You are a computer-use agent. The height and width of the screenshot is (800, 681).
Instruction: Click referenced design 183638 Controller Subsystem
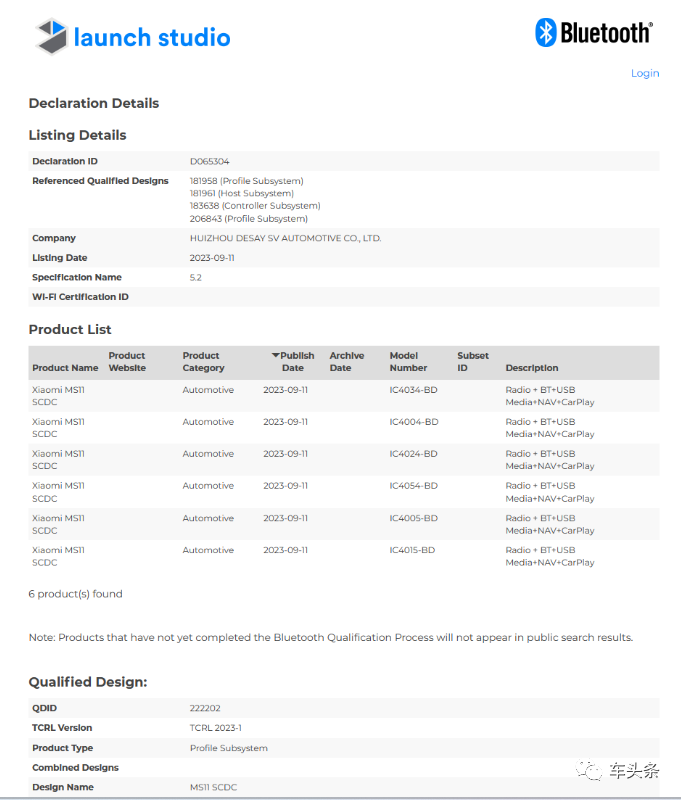(255, 206)
